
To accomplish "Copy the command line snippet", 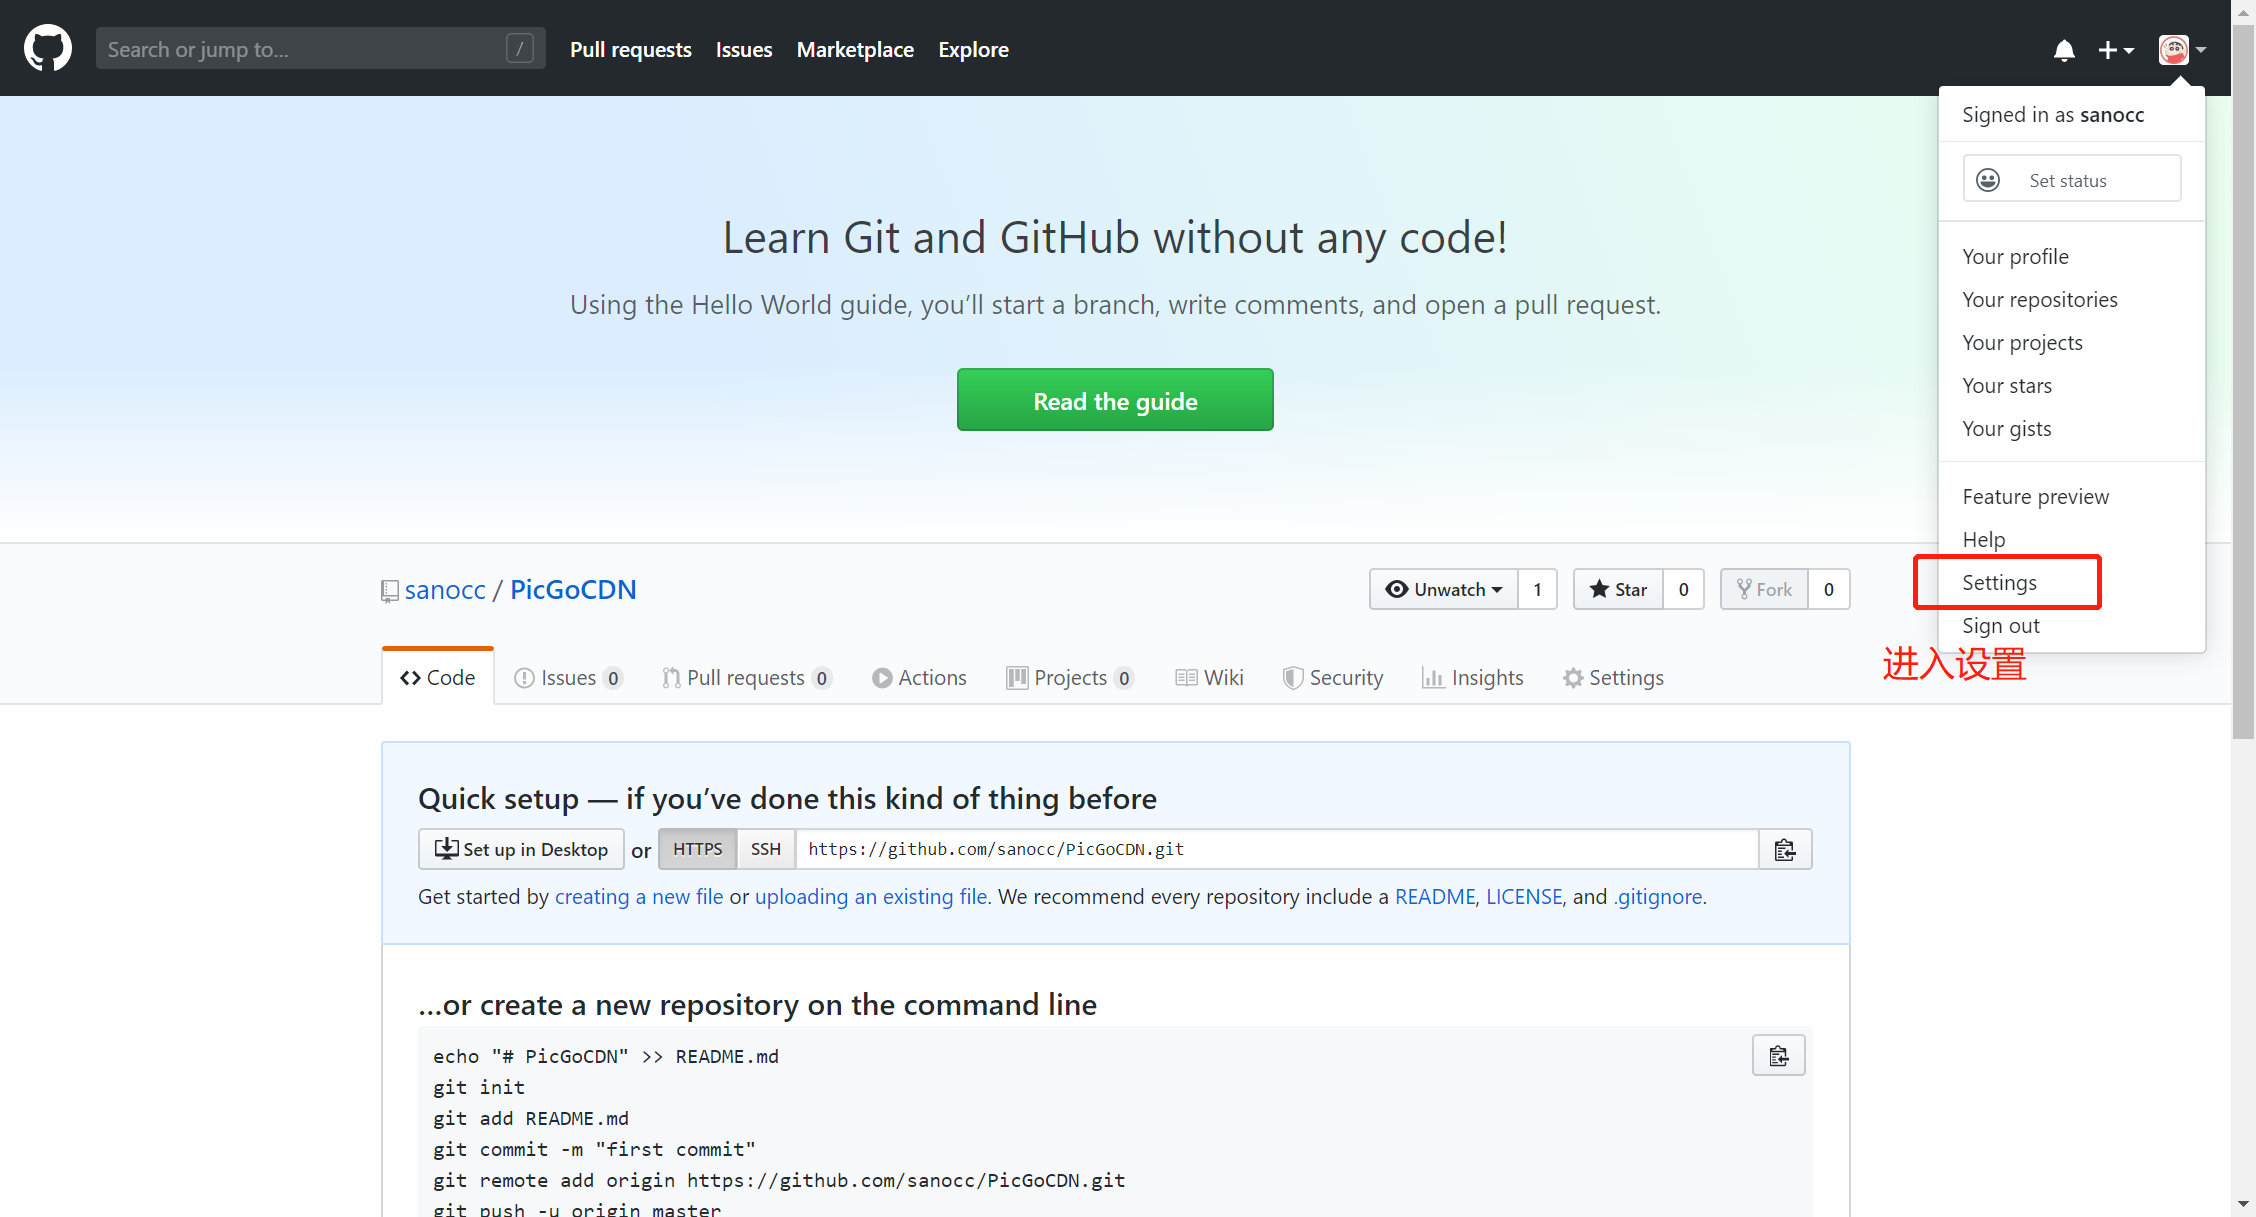I will point(1778,1055).
